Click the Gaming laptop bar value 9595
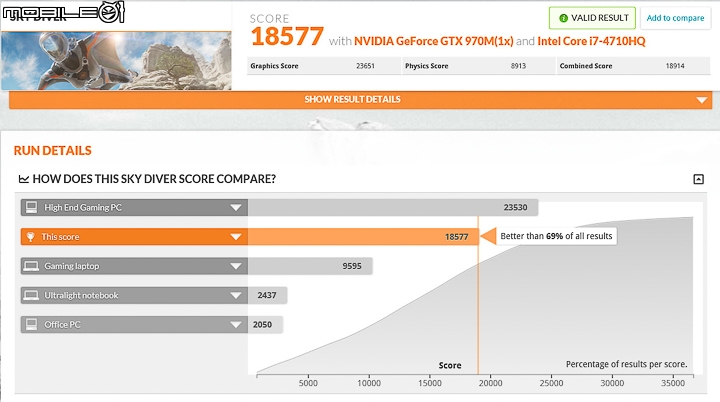 click(352, 266)
